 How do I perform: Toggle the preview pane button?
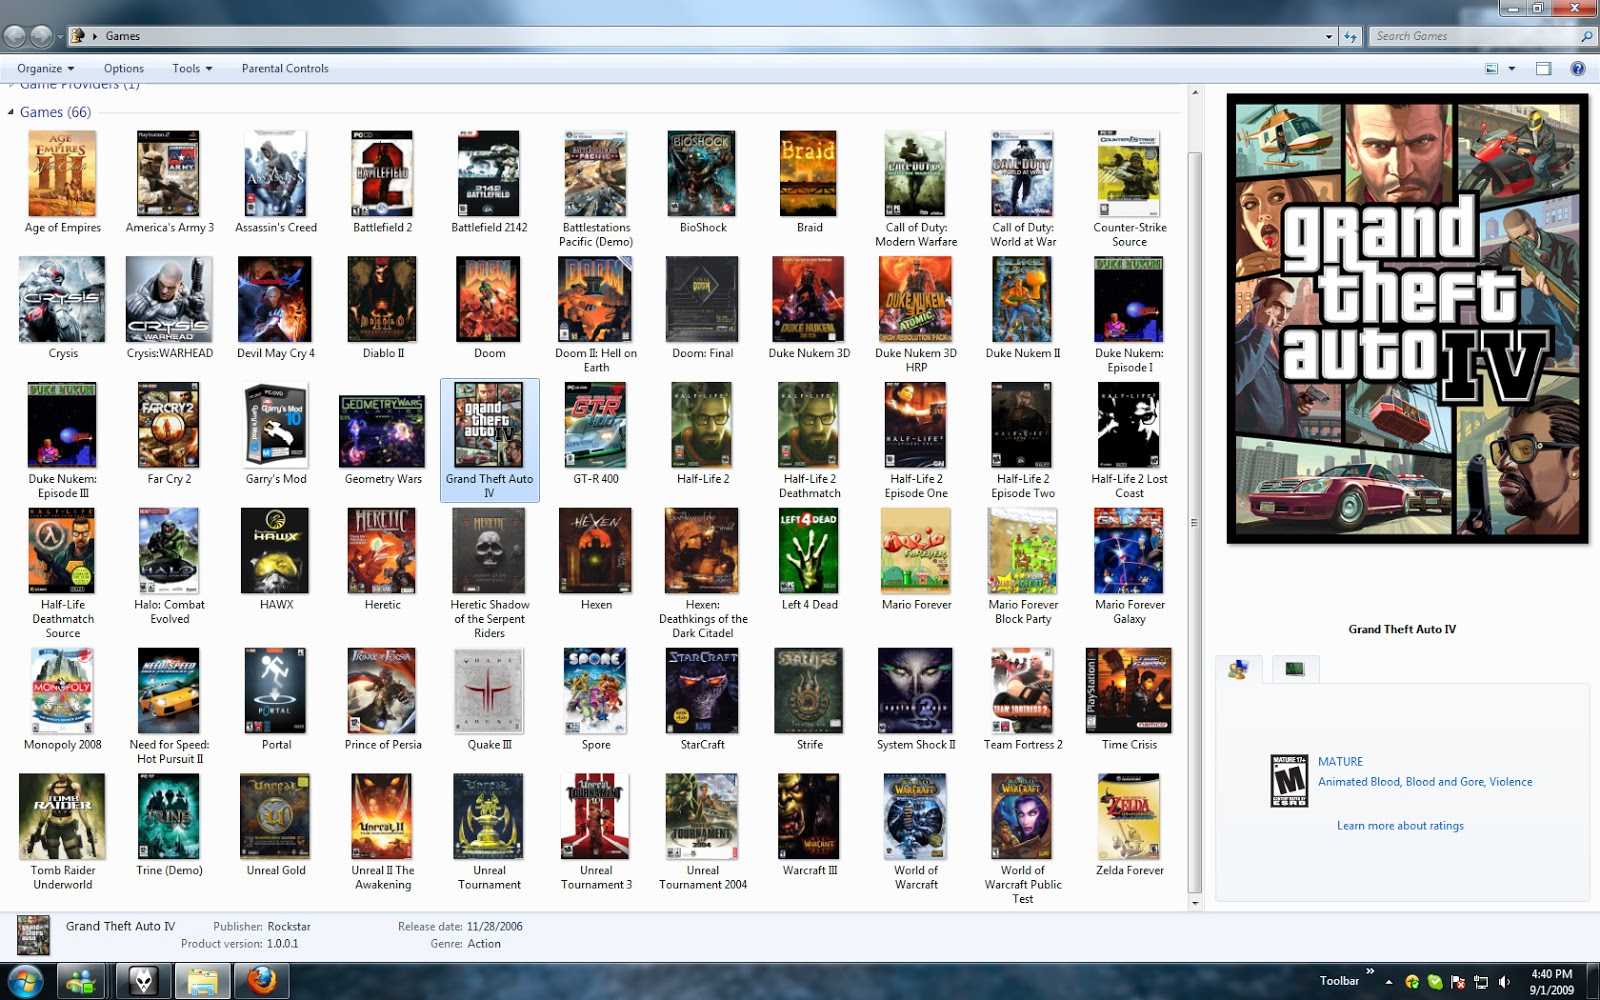1543,69
